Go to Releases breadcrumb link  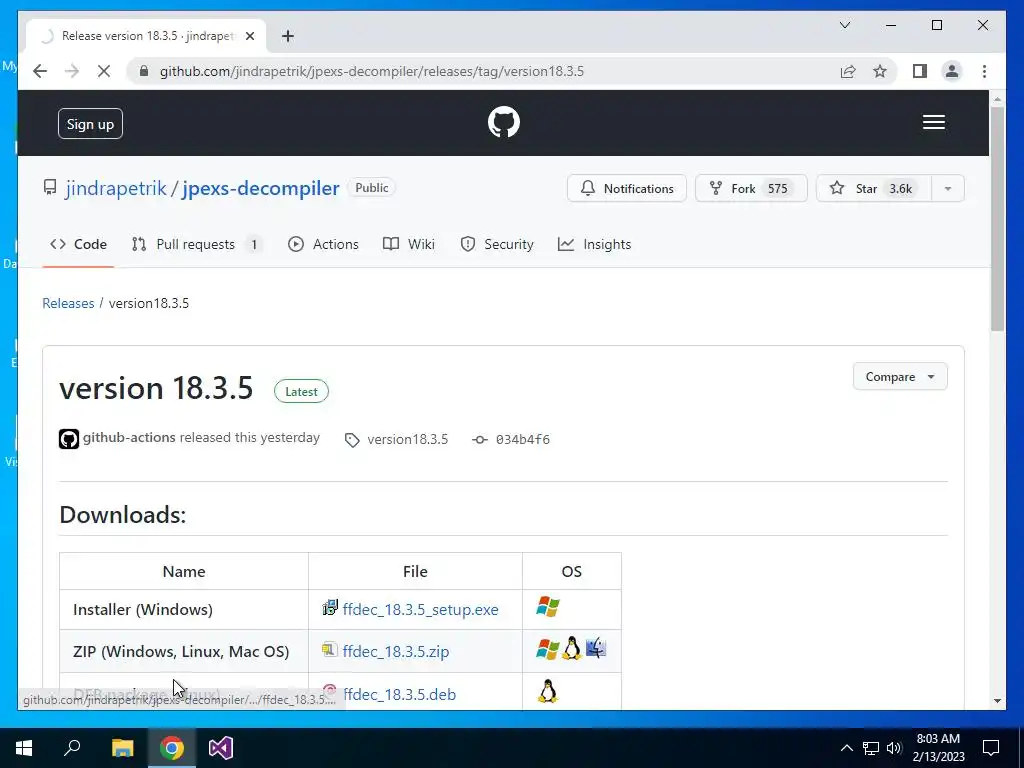(x=68, y=303)
